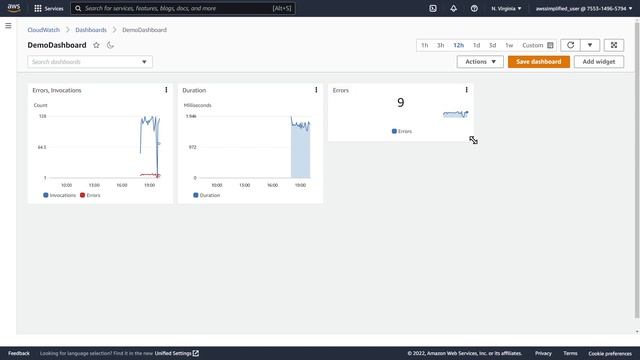Viewport: 640px width, 360px height.
Task: Open Duration widget actions menu
Action: [316, 90]
